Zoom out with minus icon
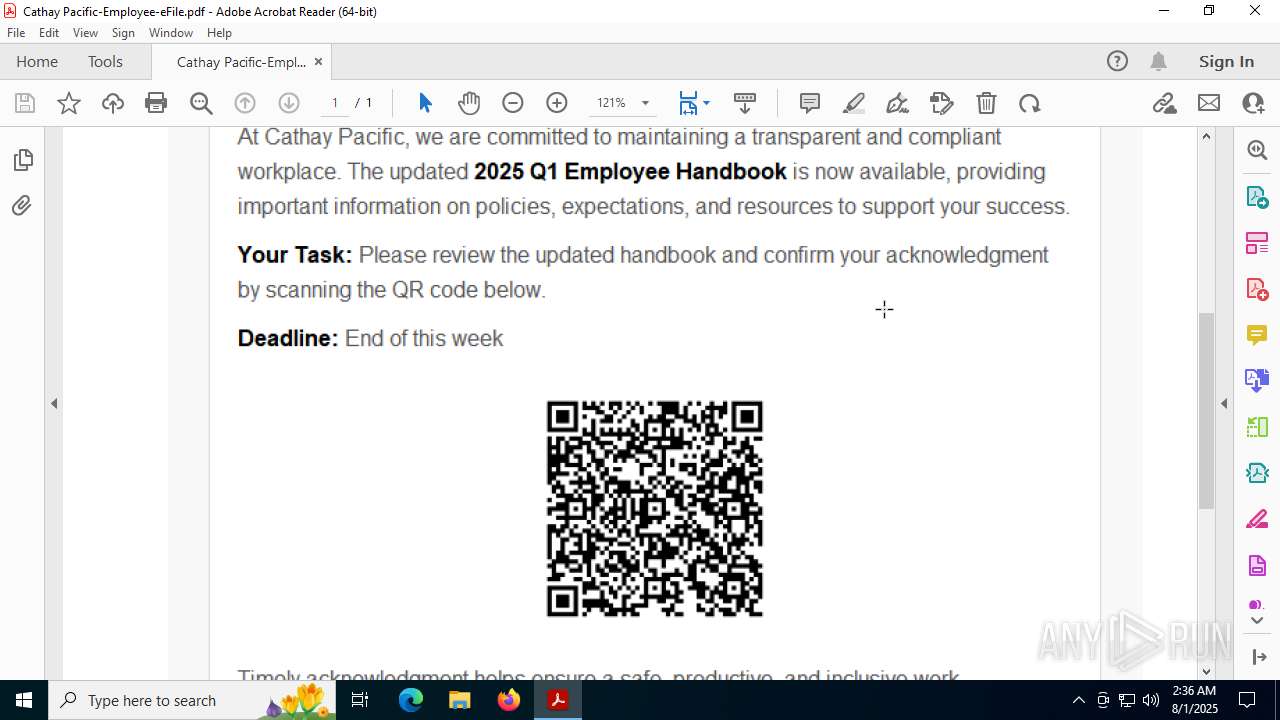Viewport: 1280px width, 720px height. pos(513,103)
